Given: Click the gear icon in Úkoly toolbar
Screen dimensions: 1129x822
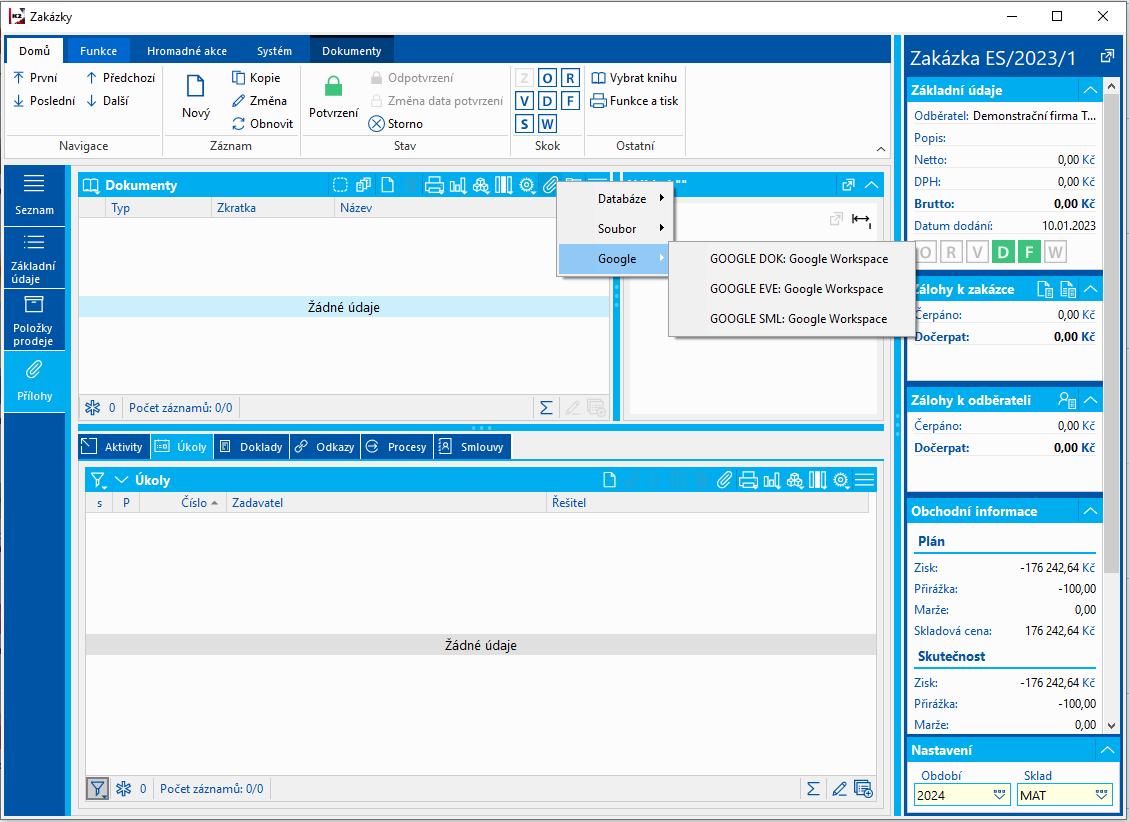Looking at the screenshot, I should [x=841, y=480].
